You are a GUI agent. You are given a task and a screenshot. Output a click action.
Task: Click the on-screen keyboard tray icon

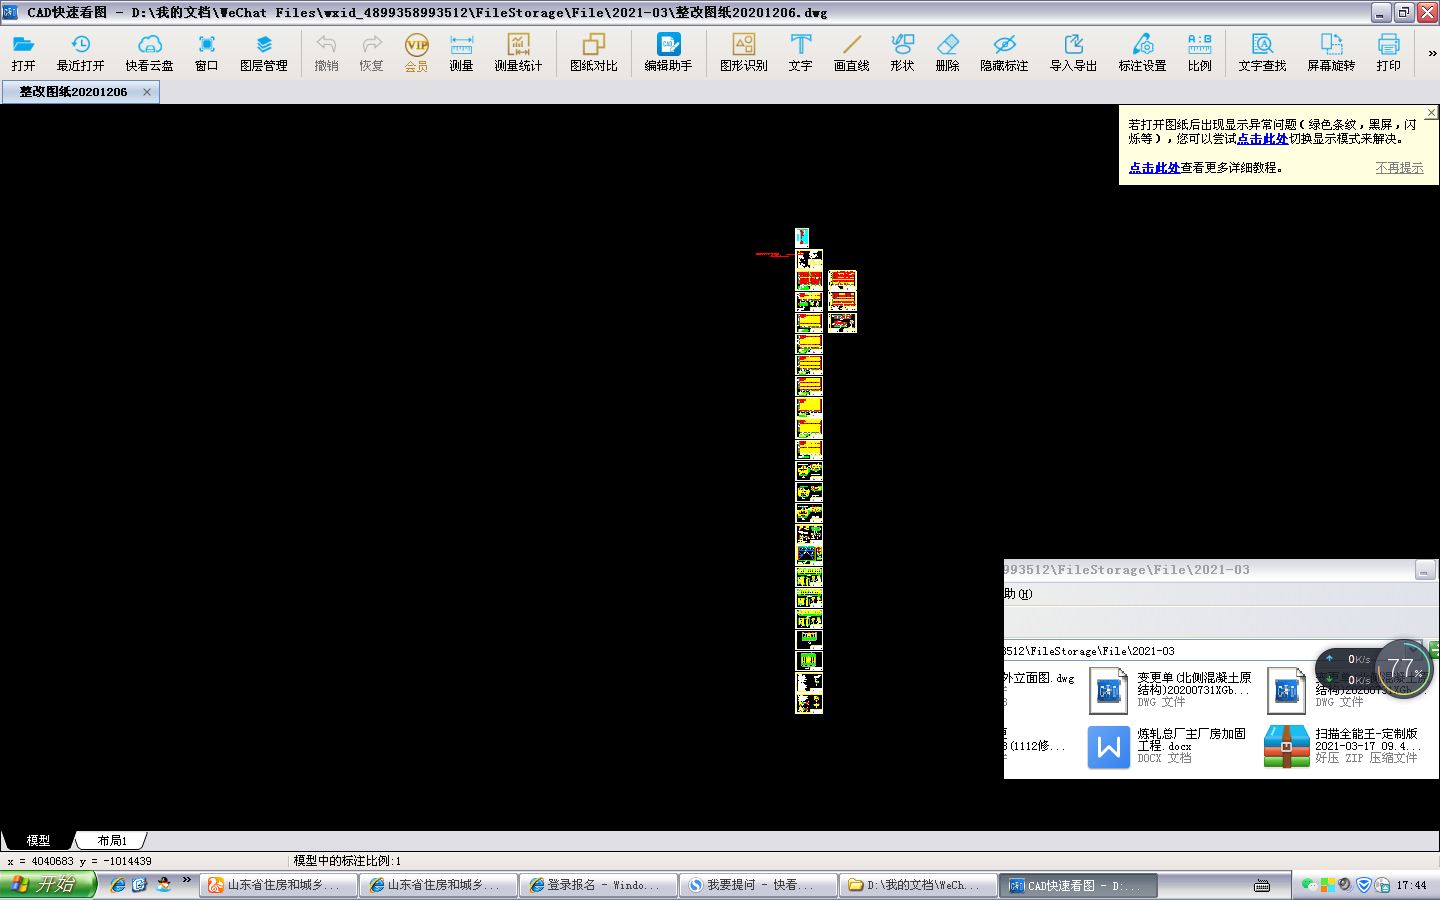click(1262, 885)
